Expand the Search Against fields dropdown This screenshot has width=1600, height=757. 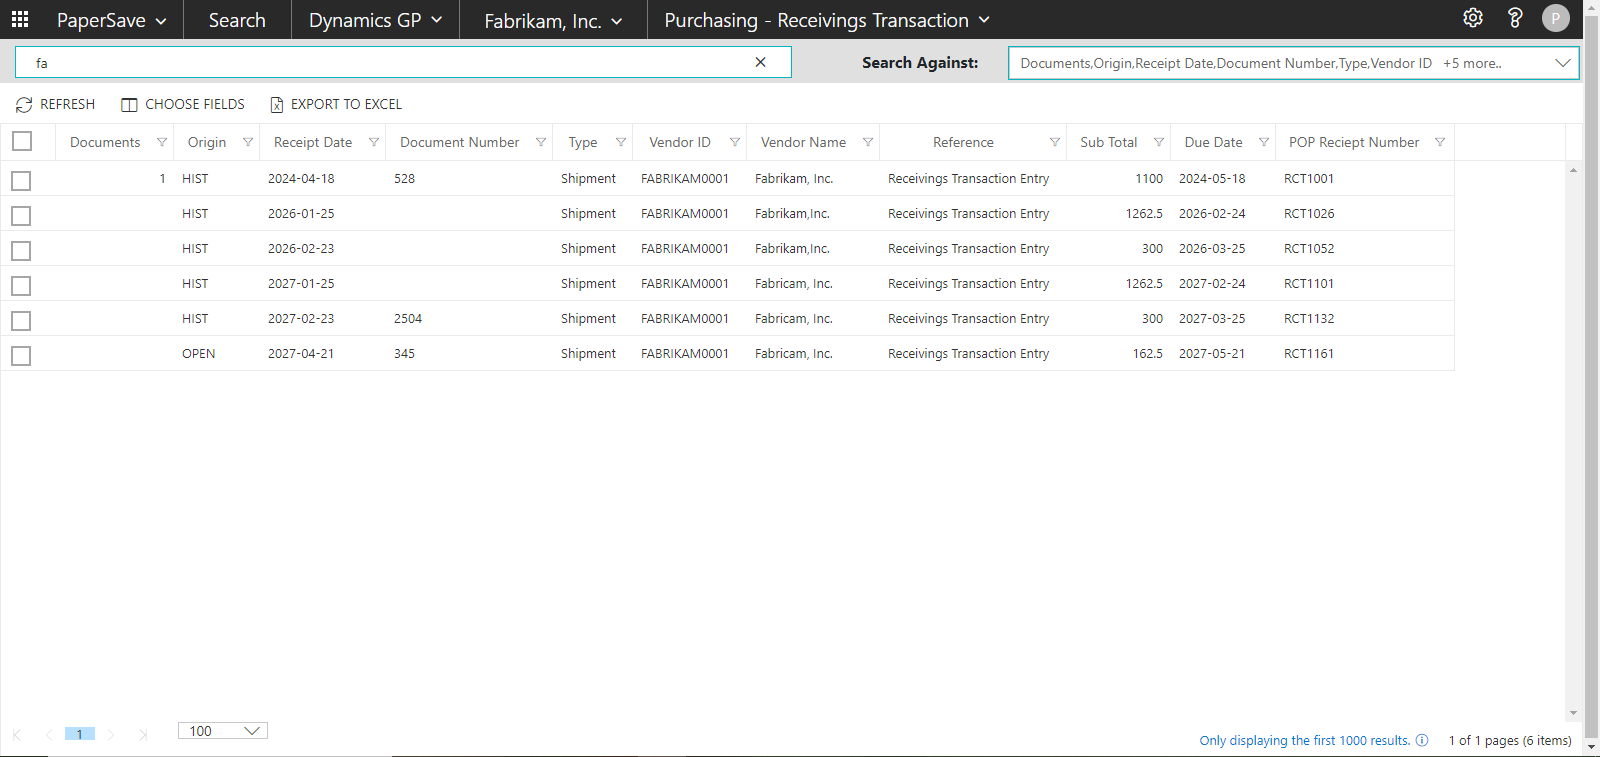coord(1562,63)
